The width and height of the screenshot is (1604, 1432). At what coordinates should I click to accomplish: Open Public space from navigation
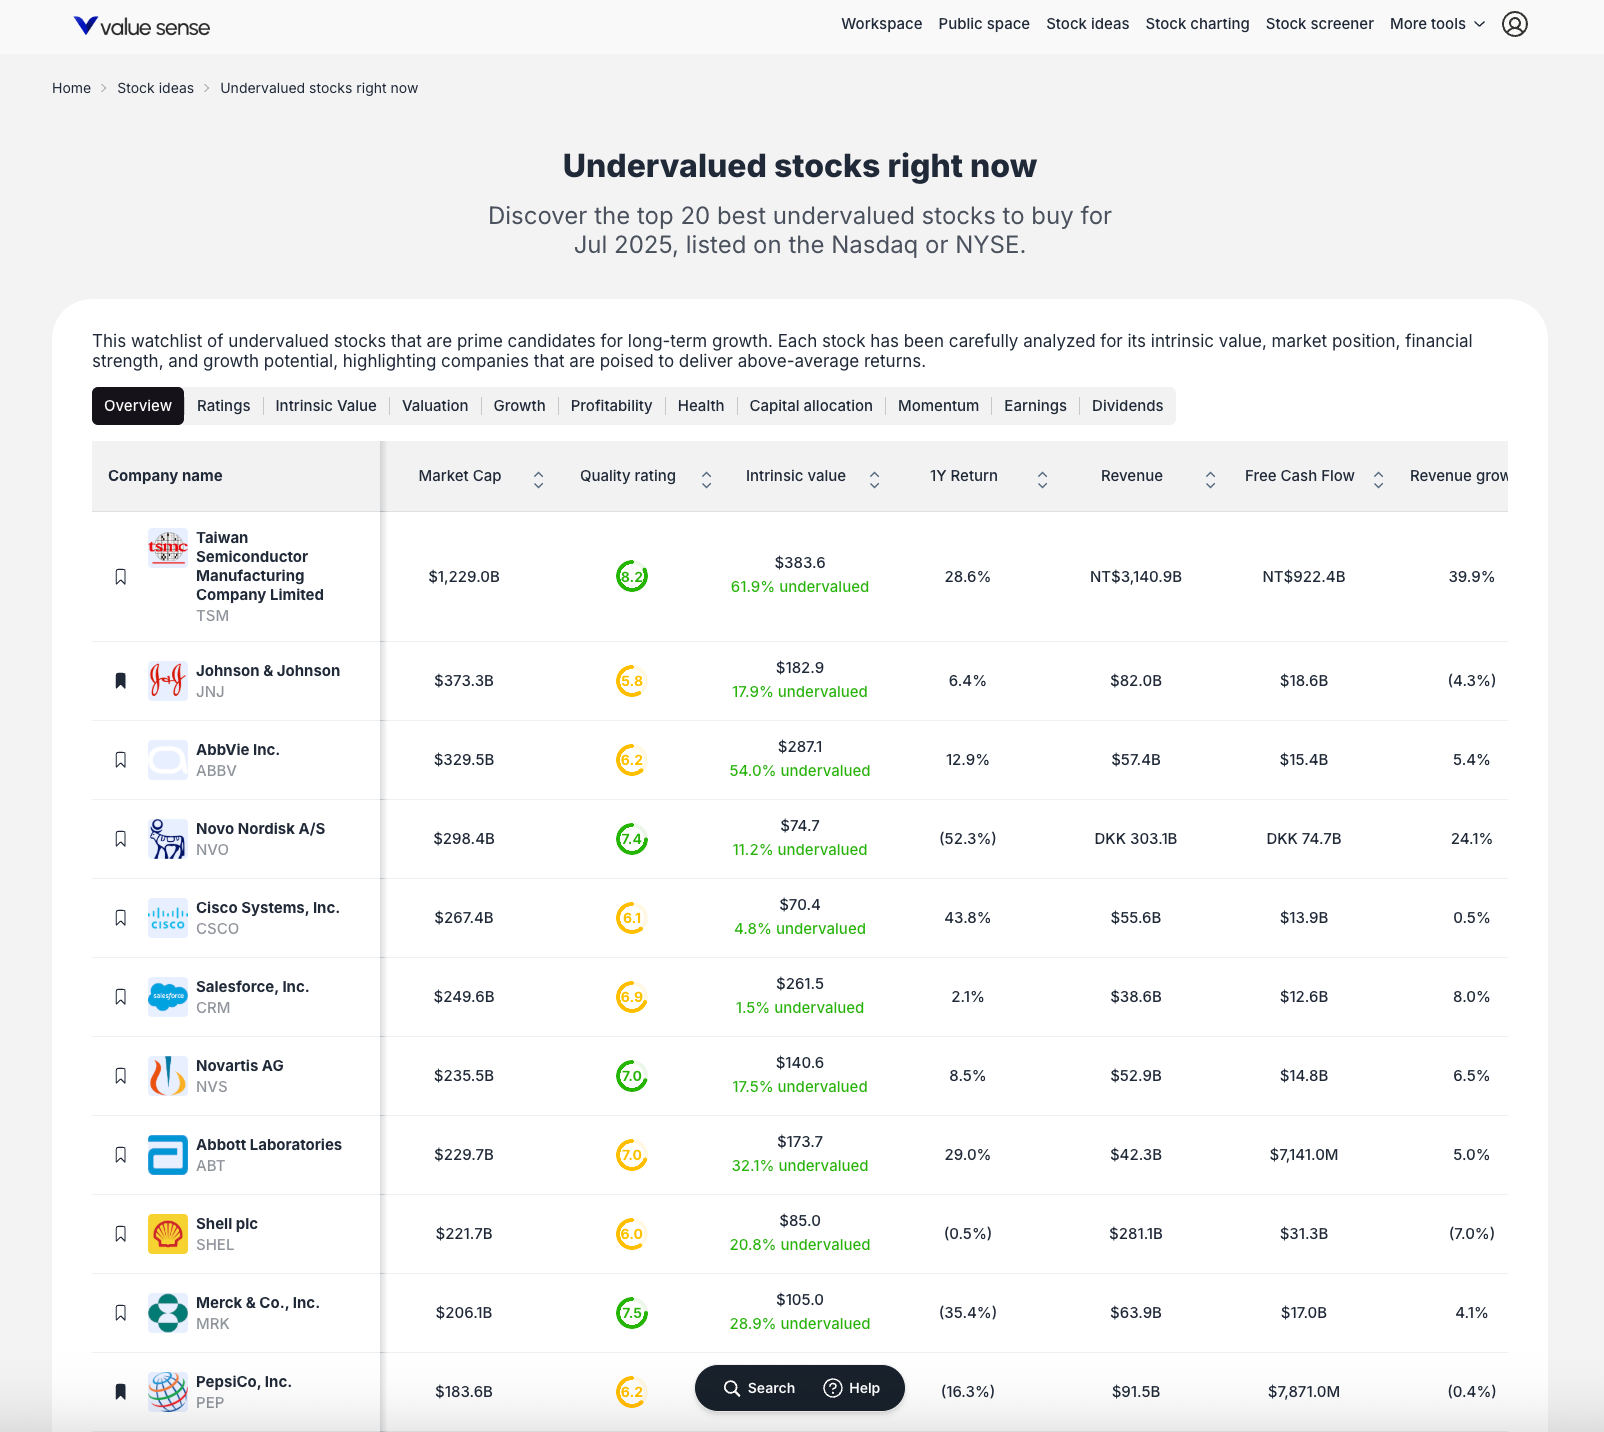pos(984,24)
